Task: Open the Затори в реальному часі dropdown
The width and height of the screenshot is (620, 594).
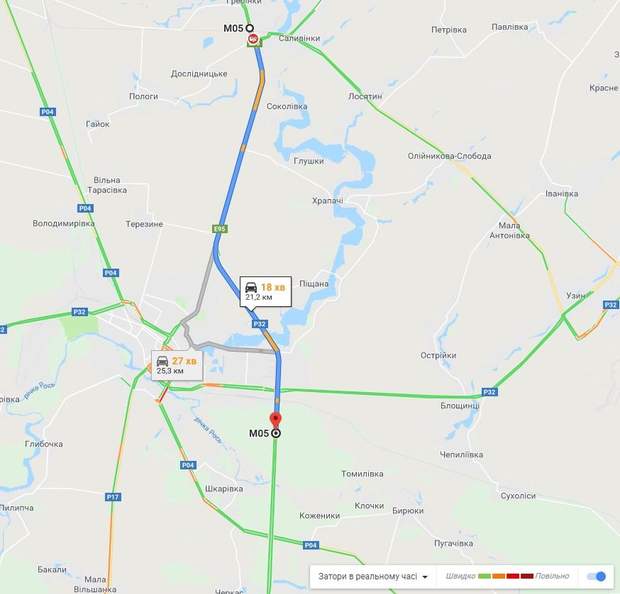Action: 373,576
